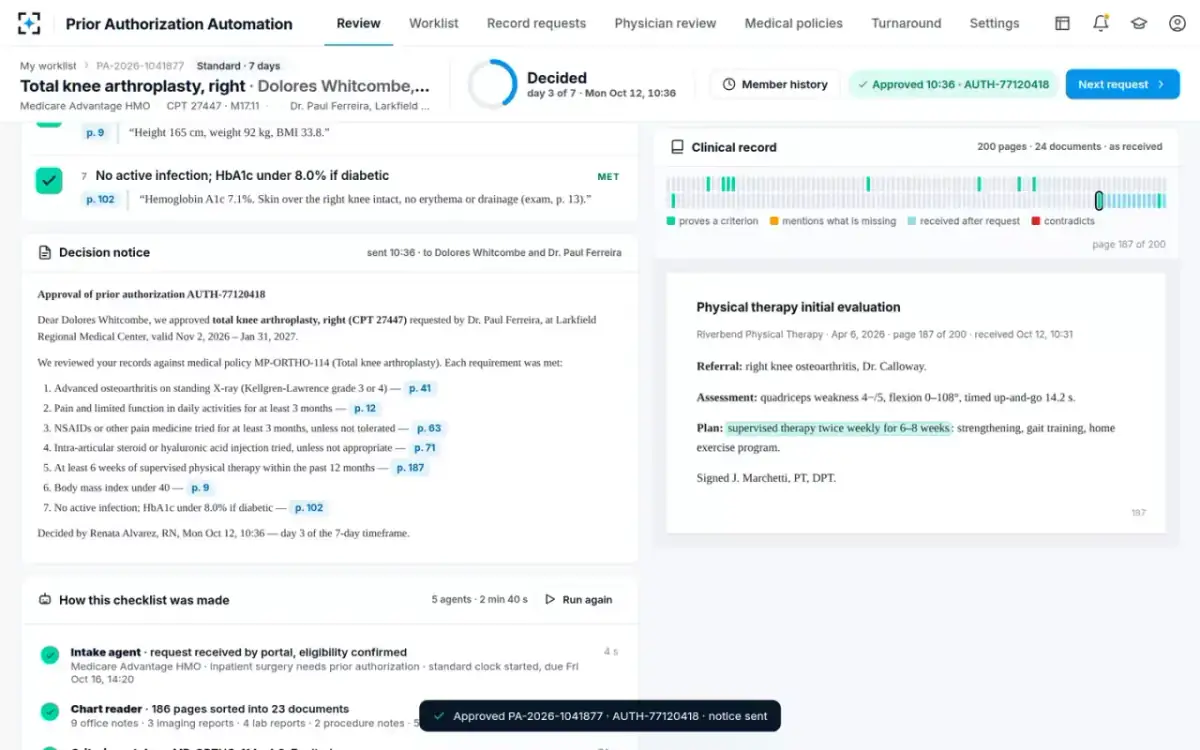1200x750 pixels.
Task: Open p. 12 link in decision notice
Action: [365, 408]
